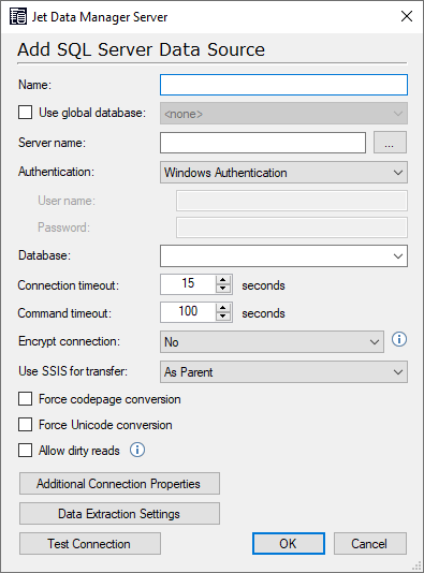Enable Allow dirty reads checkbox
The image size is (424, 573).
[x=25, y=450]
